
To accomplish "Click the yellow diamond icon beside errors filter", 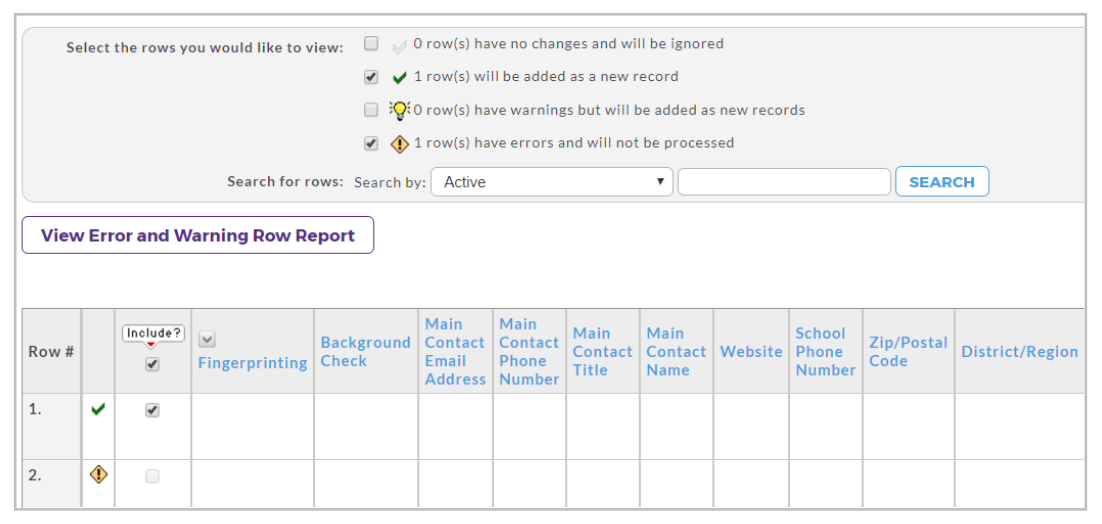I will tap(399, 144).
